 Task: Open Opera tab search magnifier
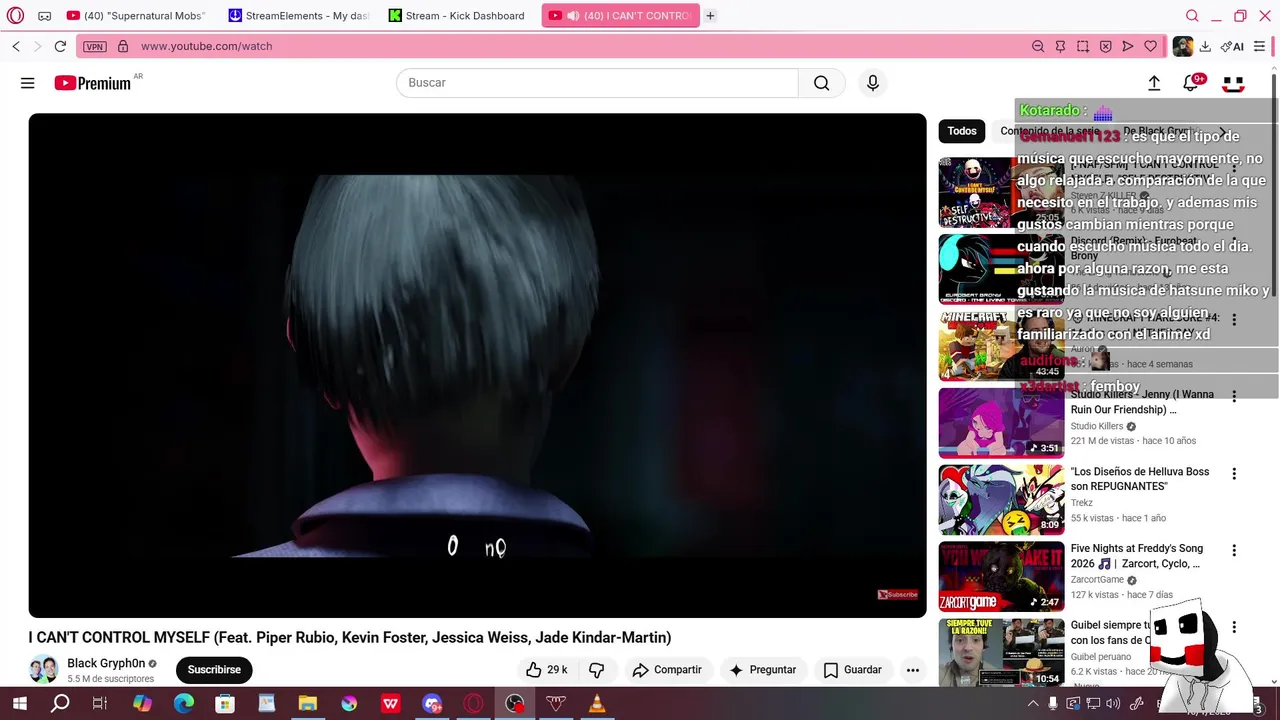[1192, 16]
